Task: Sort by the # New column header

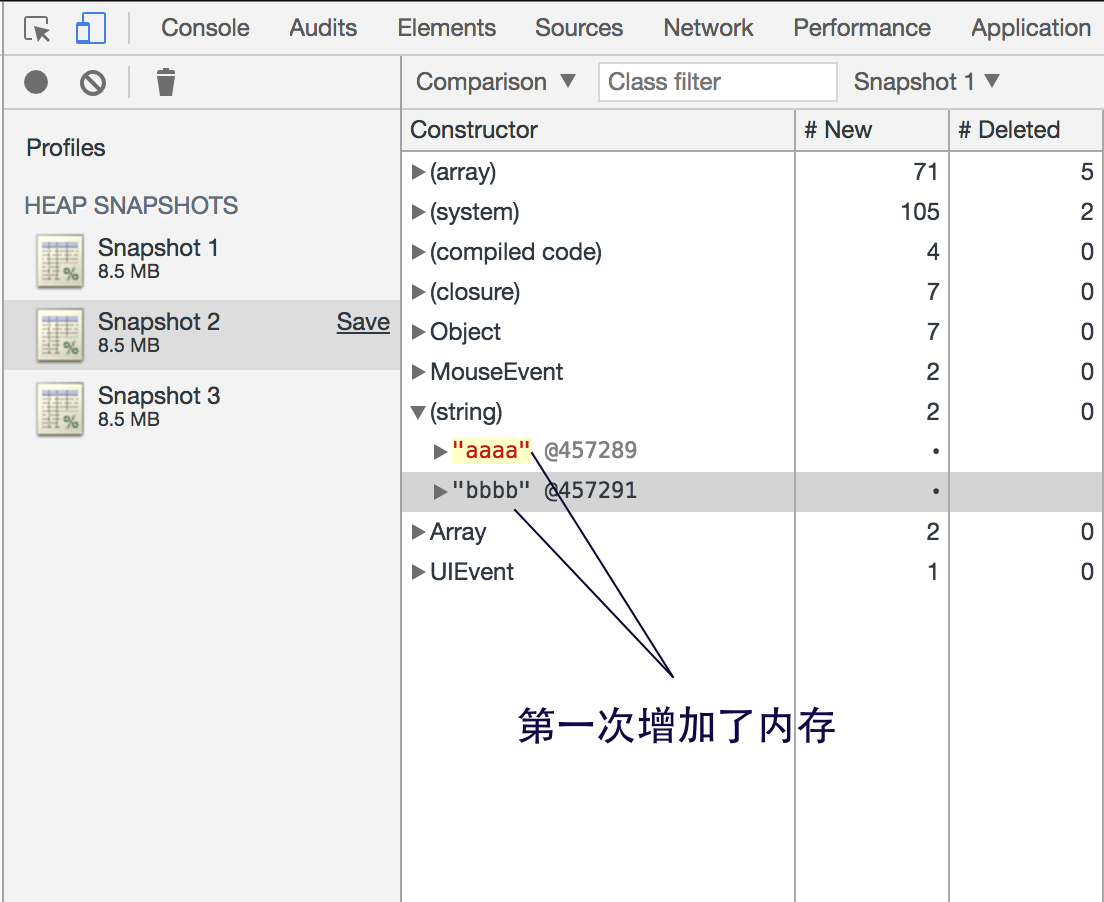Action: [872, 130]
